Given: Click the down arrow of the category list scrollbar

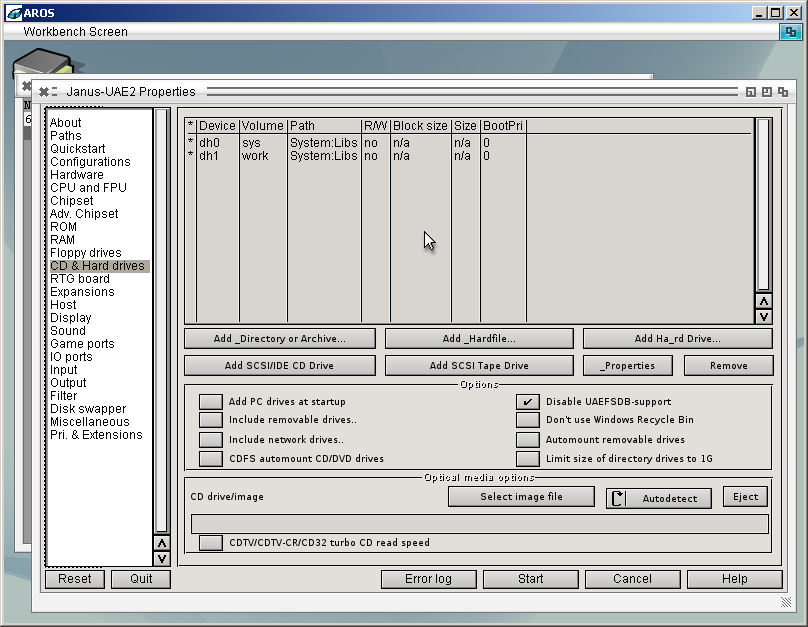Looking at the screenshot, I should [x=162, y=558].
